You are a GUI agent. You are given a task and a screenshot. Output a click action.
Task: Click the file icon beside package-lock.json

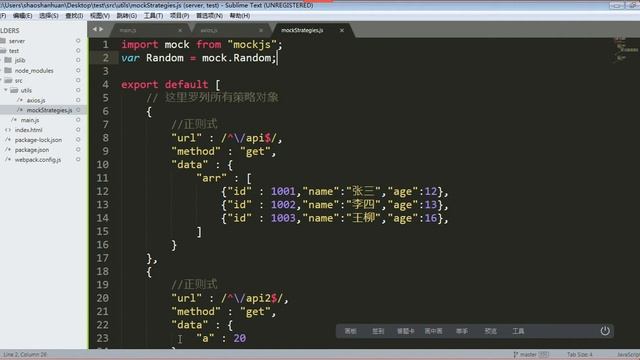pos(8,140)
